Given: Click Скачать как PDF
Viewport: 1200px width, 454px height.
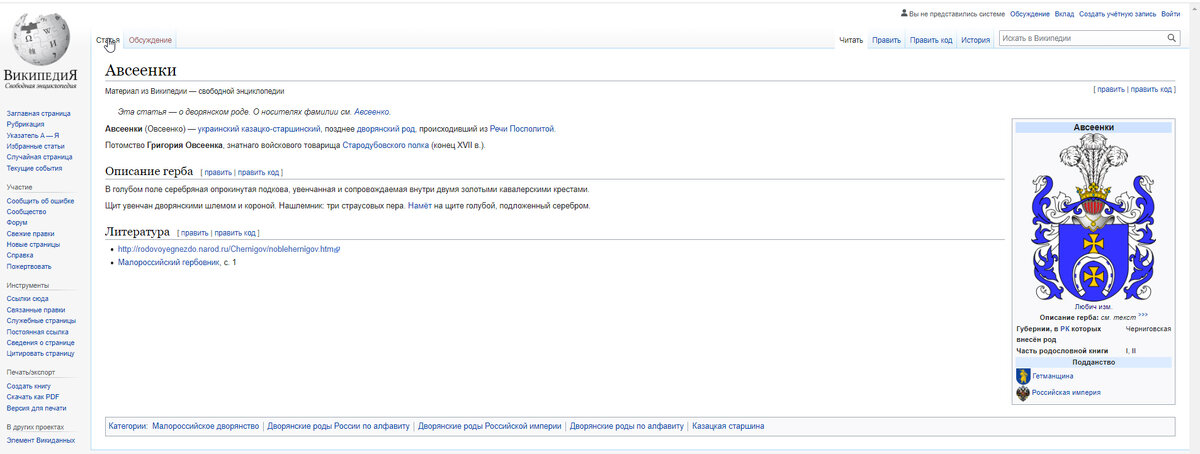Looking at the screenshot, I should click(x=33, y=397).
